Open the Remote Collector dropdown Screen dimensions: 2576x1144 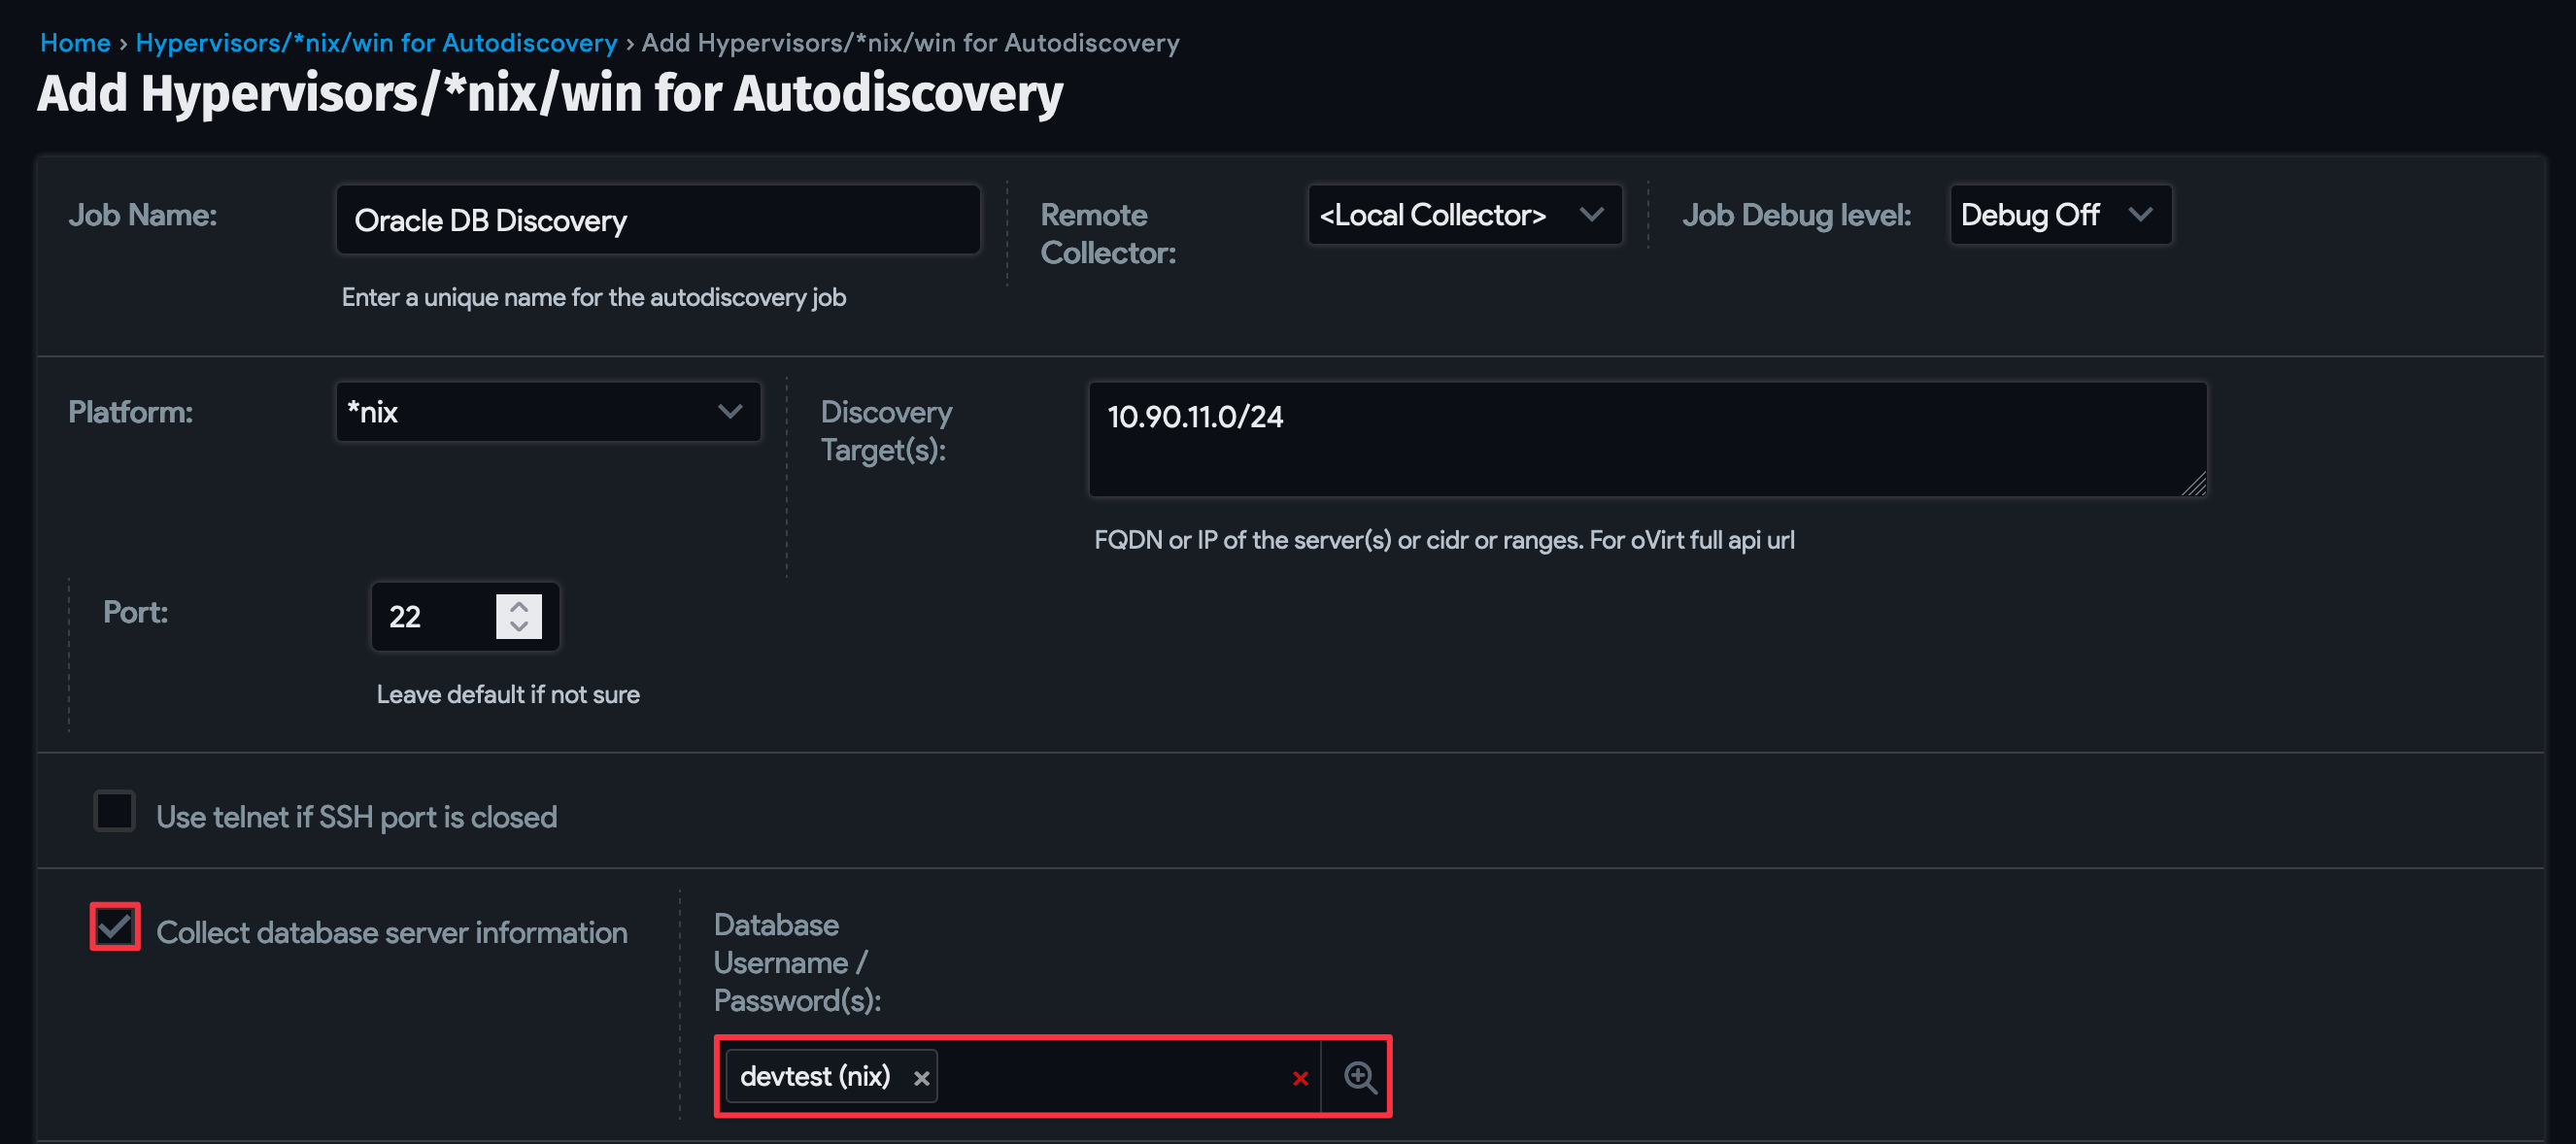(1464, 214)
